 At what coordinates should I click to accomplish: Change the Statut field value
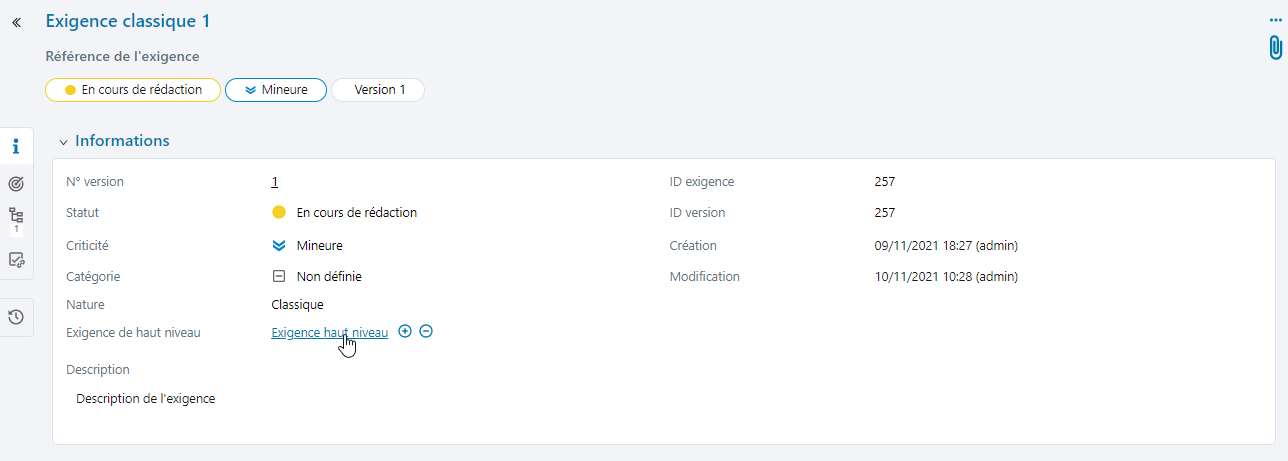[x=356, y=213]
